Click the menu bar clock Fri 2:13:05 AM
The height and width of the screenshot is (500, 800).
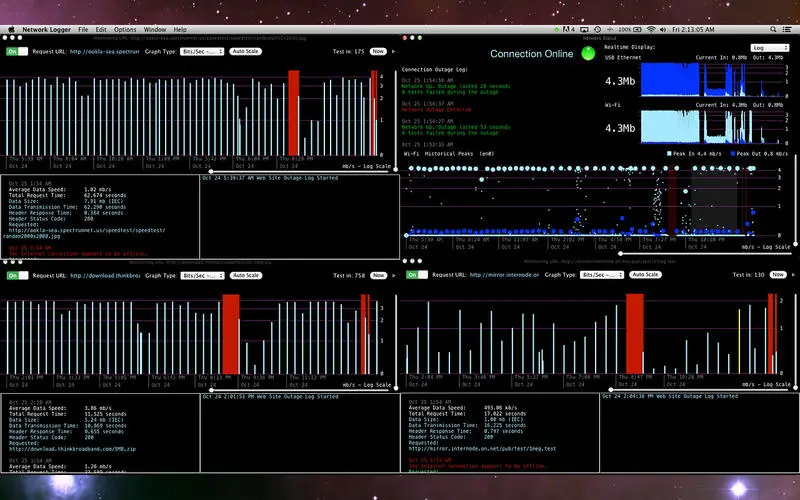[x=693, y=30]
